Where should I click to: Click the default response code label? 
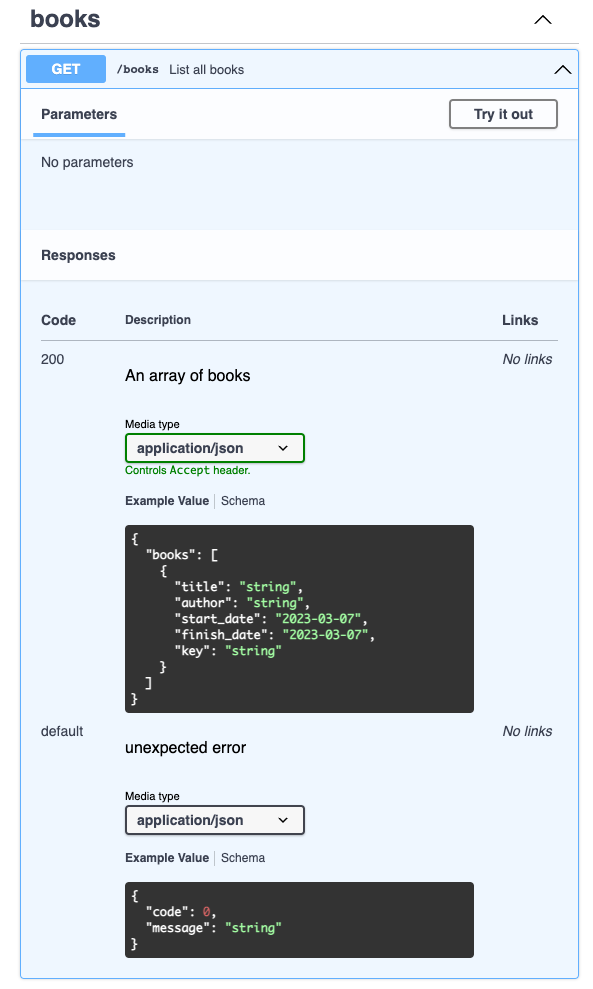coord(62,731)
